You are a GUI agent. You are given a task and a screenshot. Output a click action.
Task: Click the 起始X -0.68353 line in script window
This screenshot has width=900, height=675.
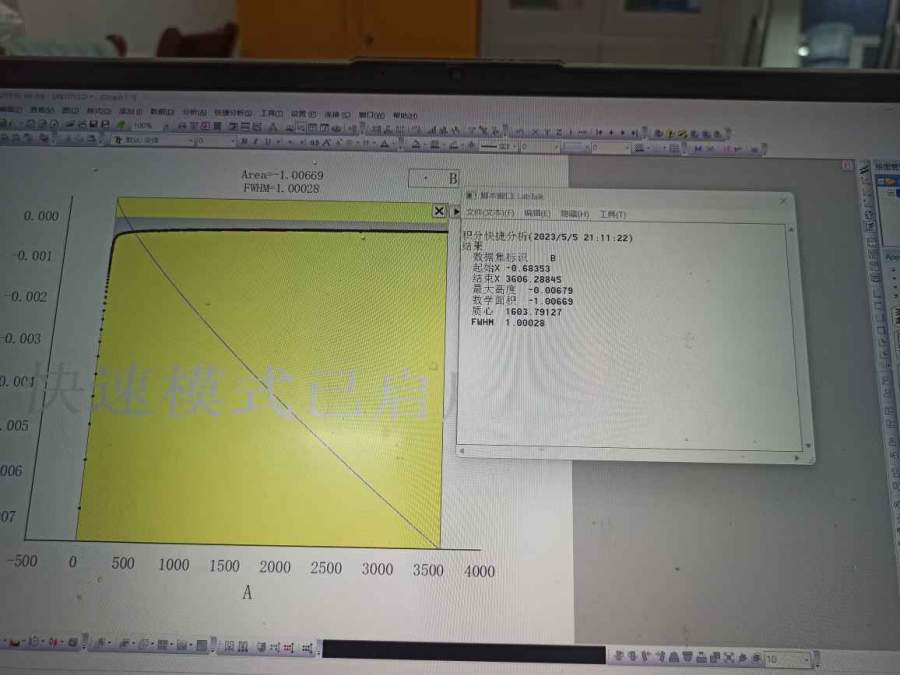[511, 268]
